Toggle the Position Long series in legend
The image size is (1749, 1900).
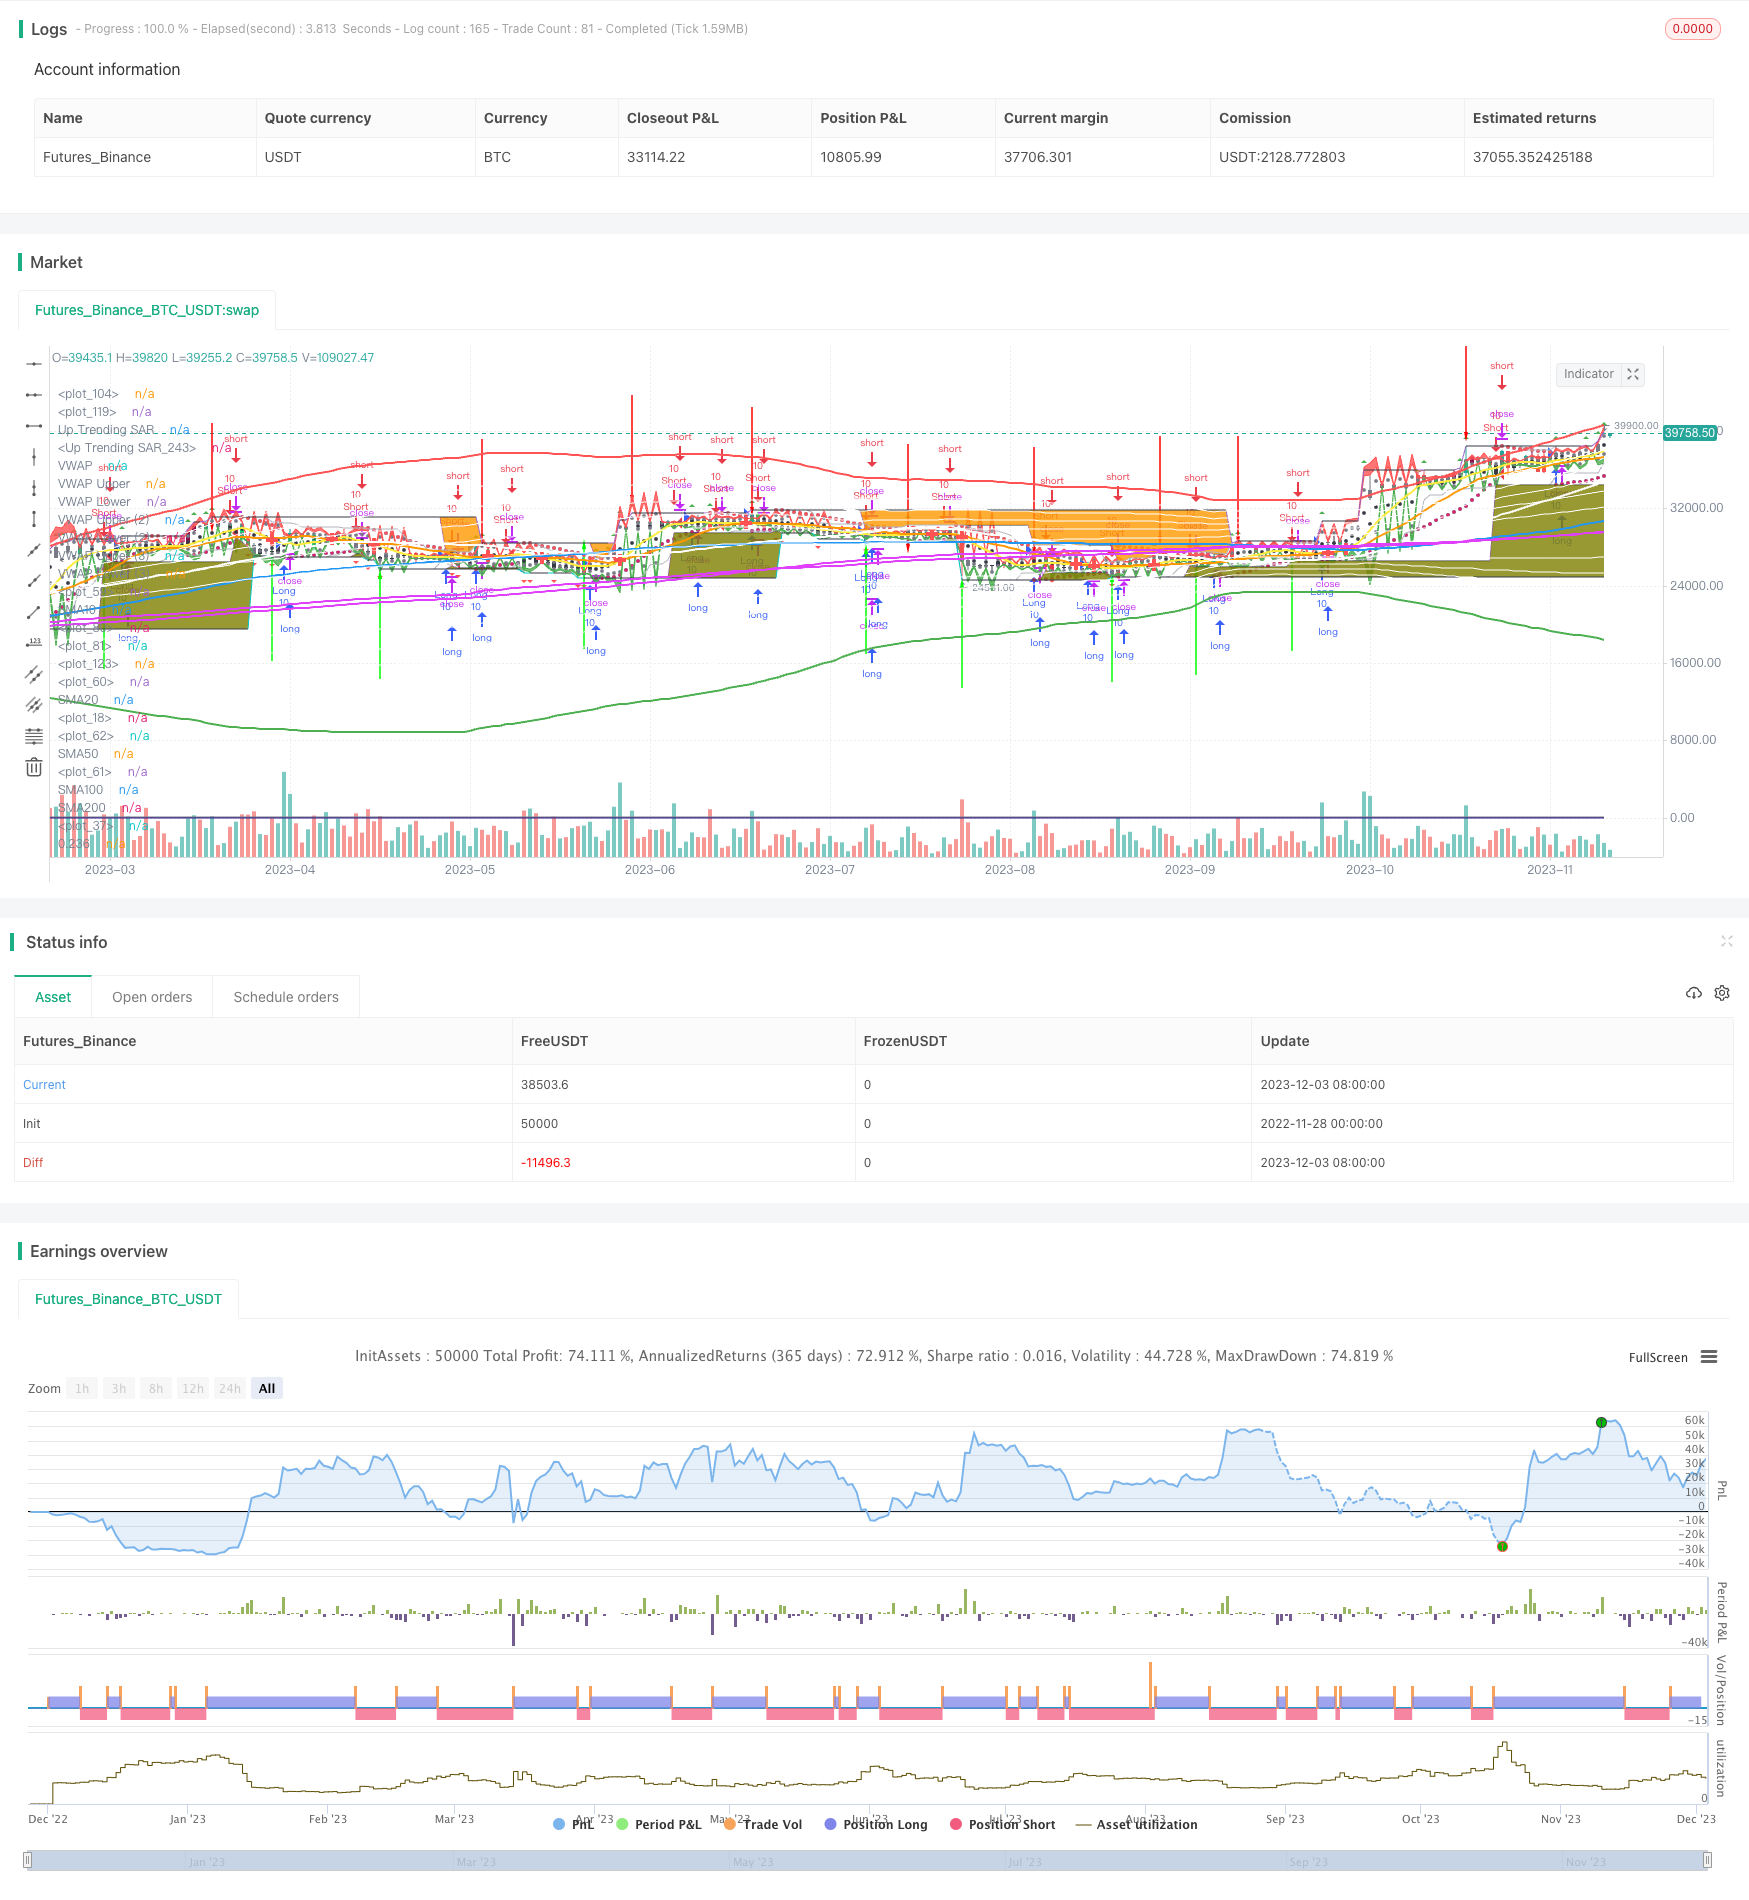point(876,1825)
